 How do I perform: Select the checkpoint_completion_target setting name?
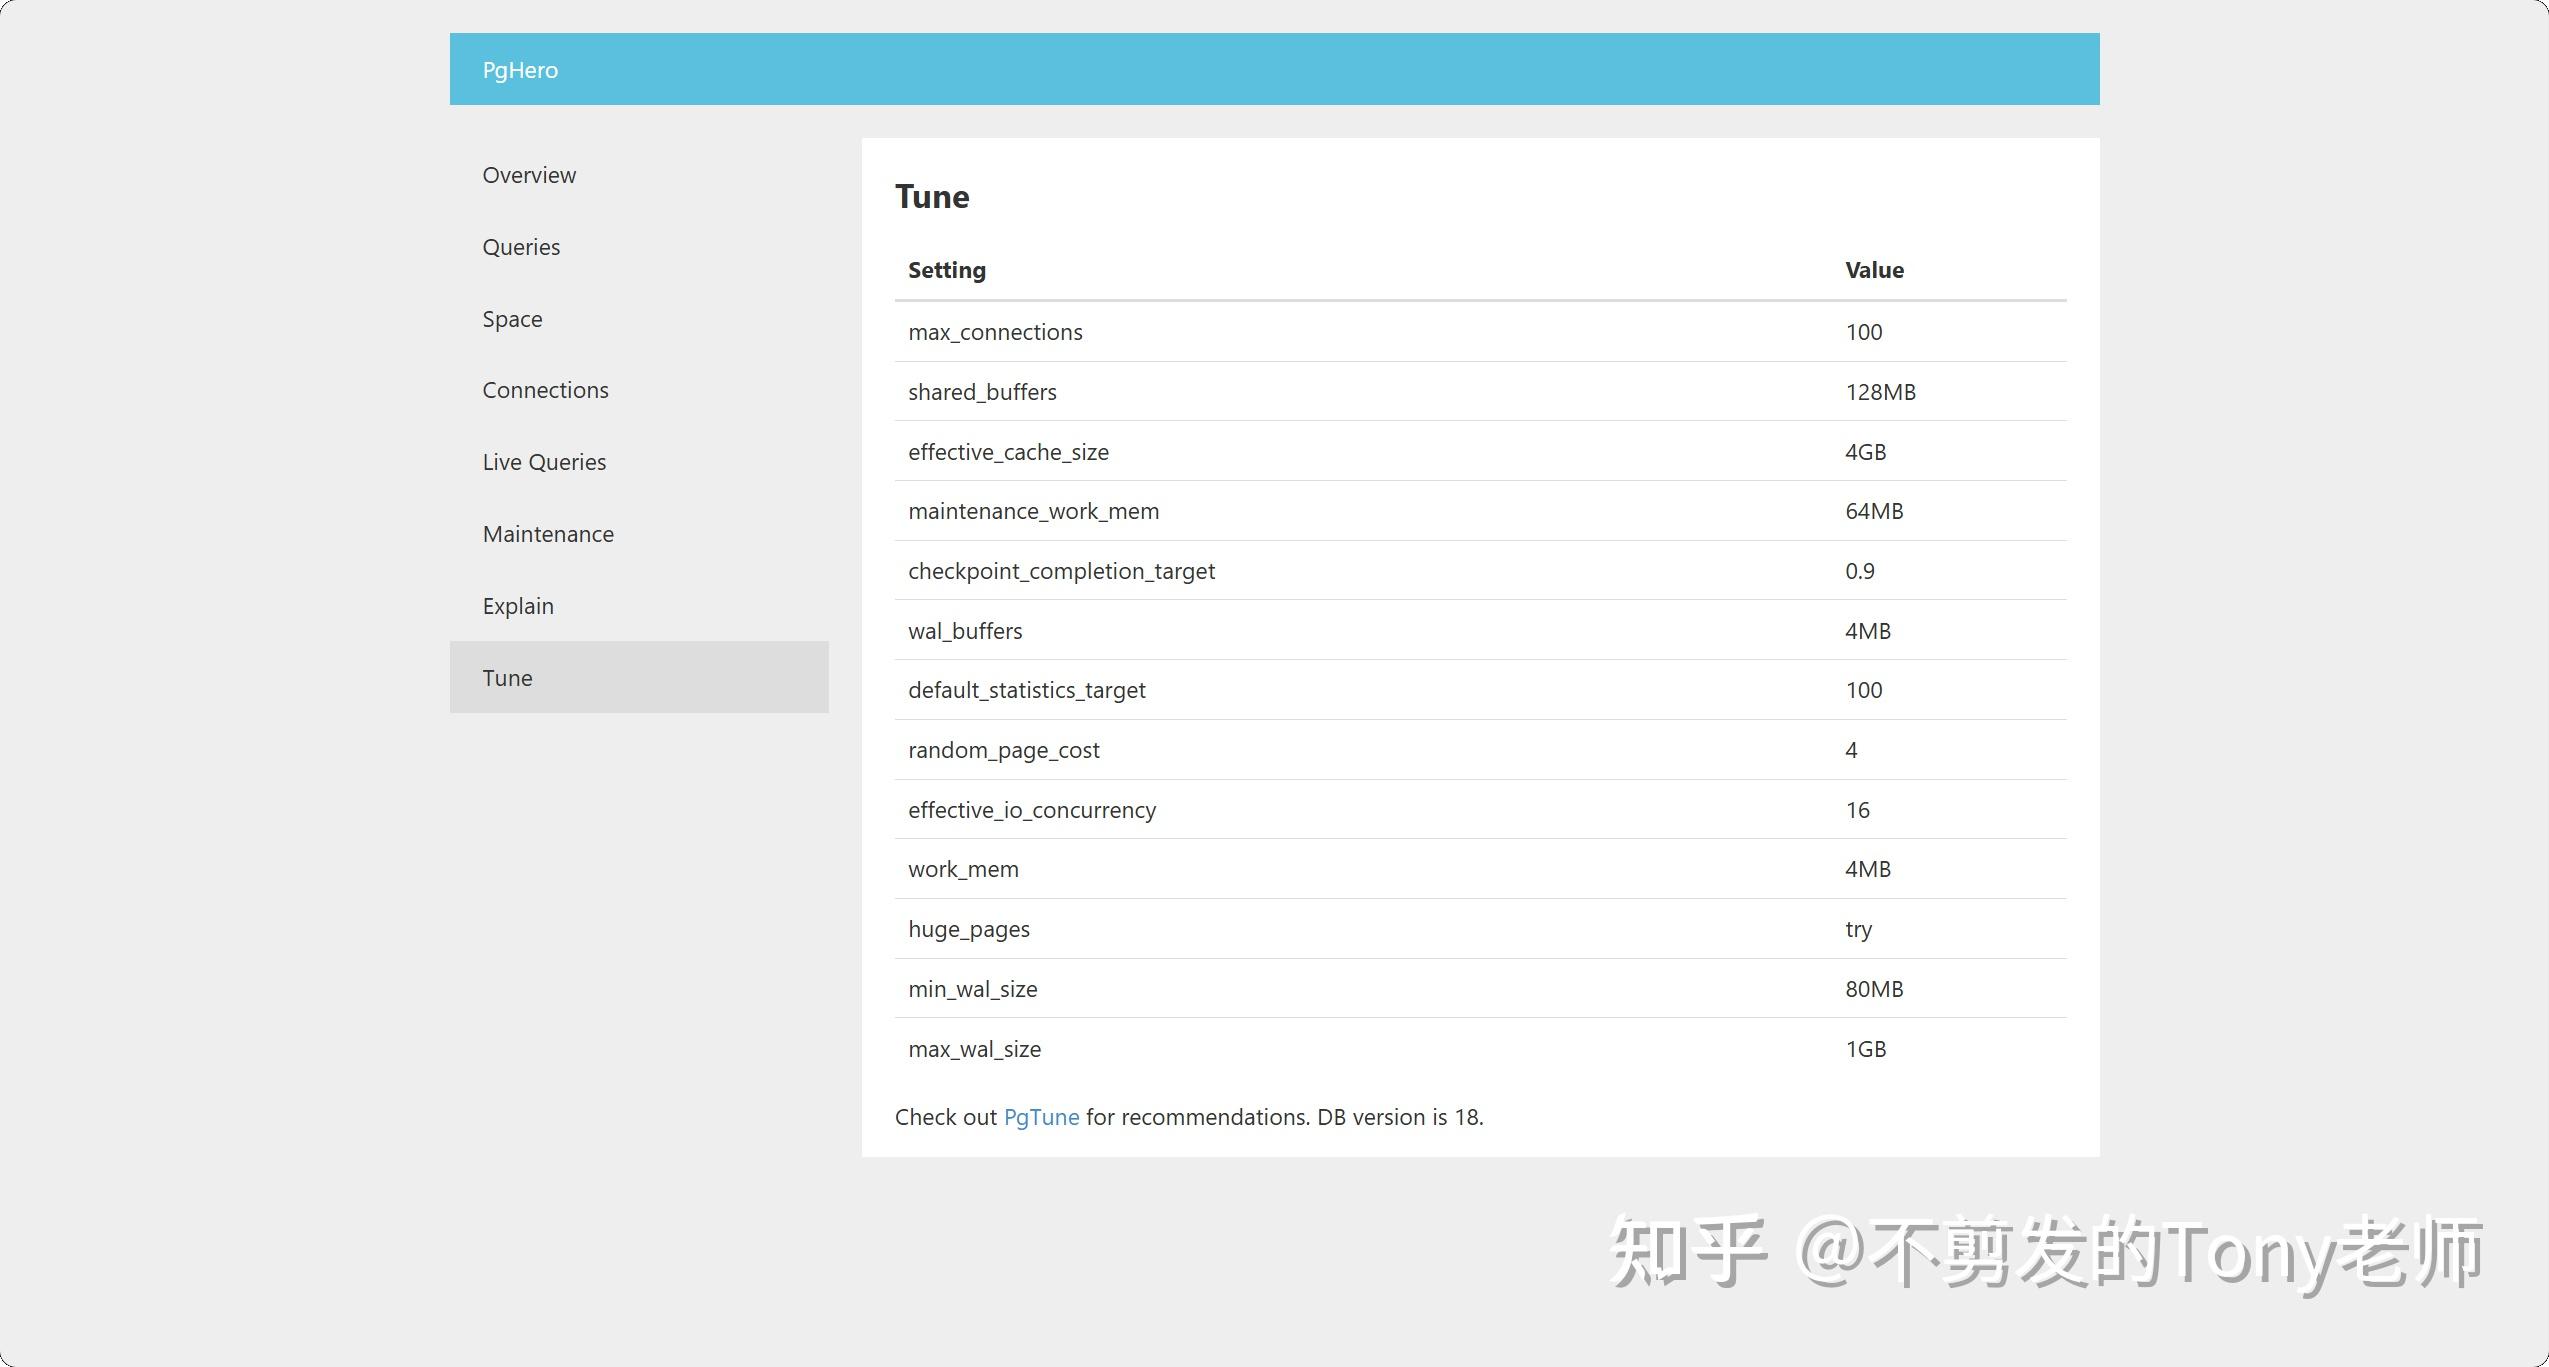[1061, 571]
